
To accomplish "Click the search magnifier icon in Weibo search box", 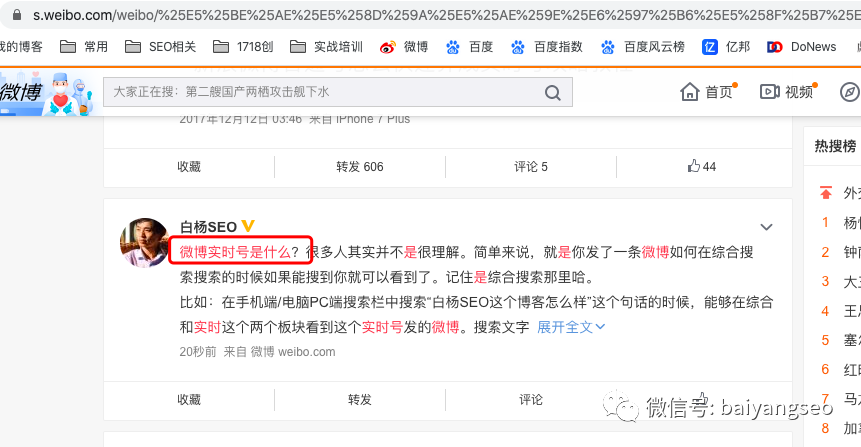I will tap(552, 93).
